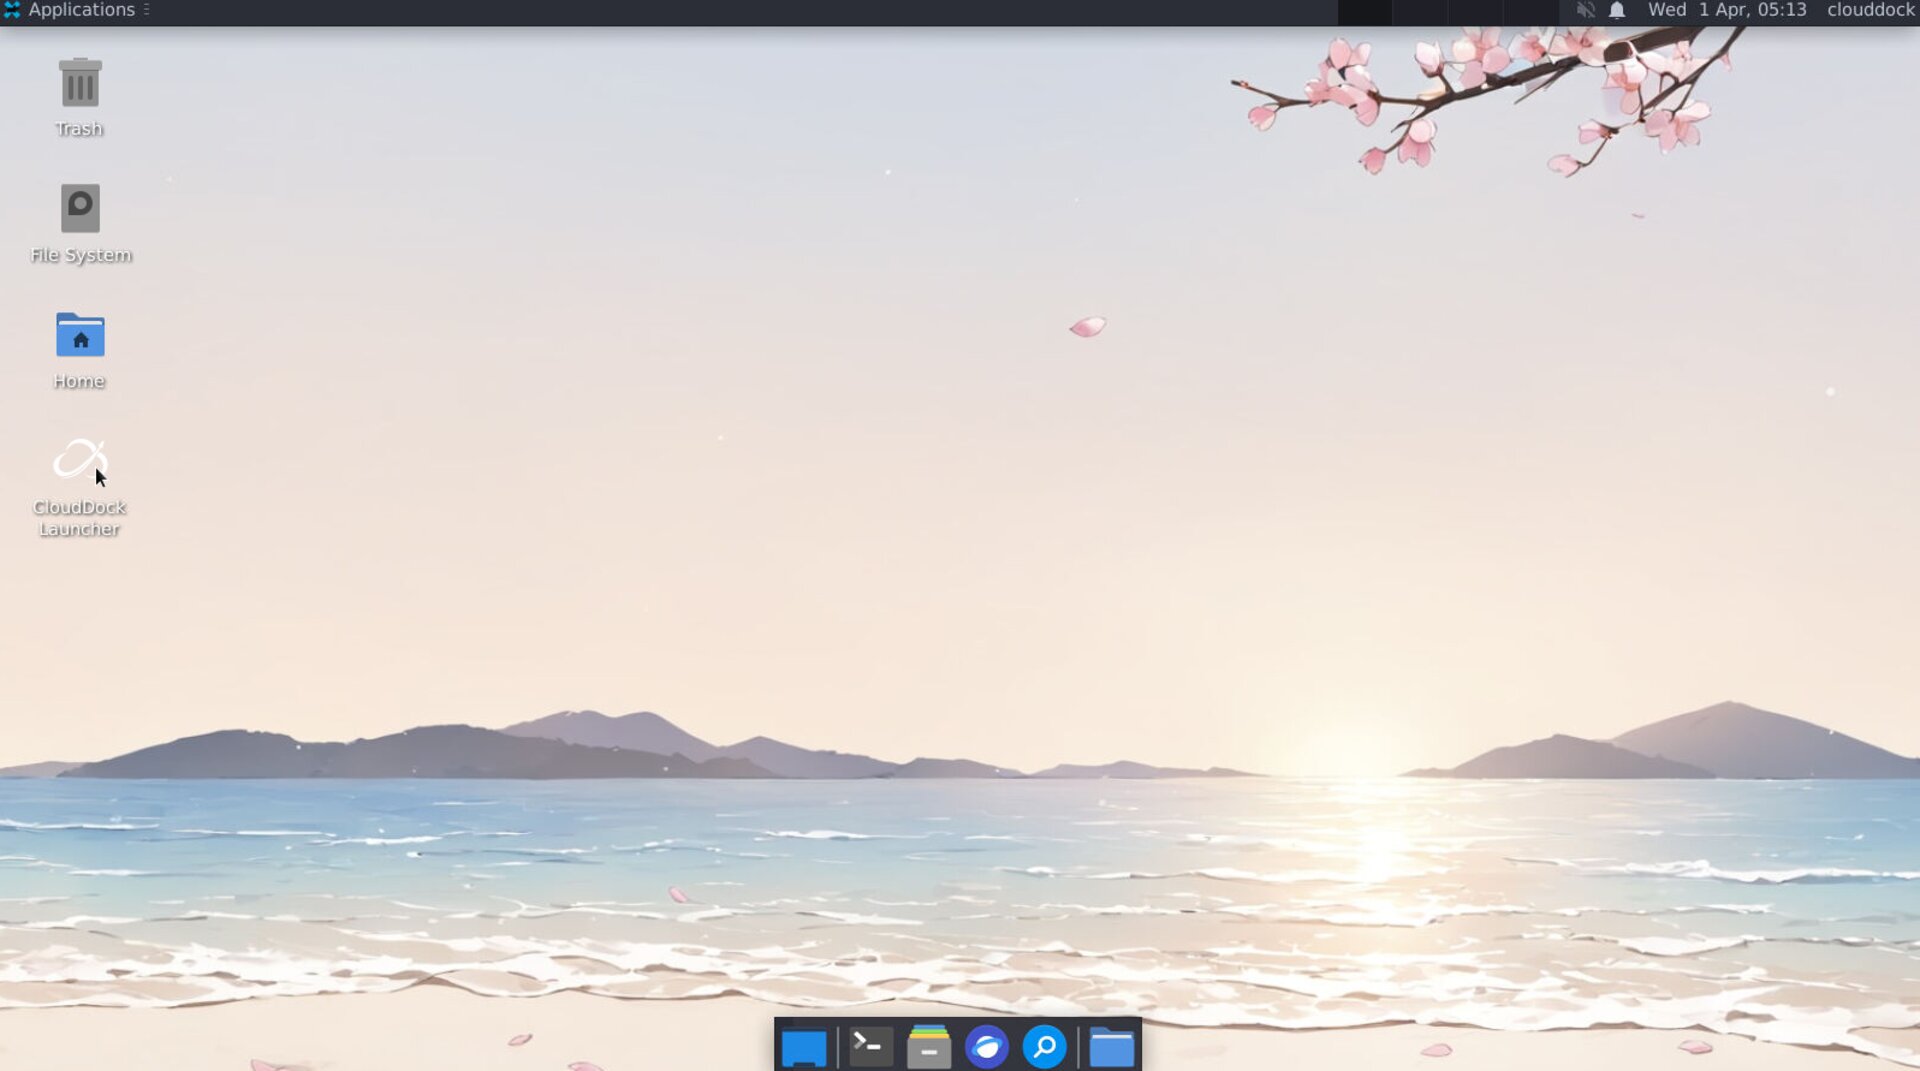The image size is (1920, 1071).
Task: Launch the terminal from the dock
Action: [x=870, y=1047]
